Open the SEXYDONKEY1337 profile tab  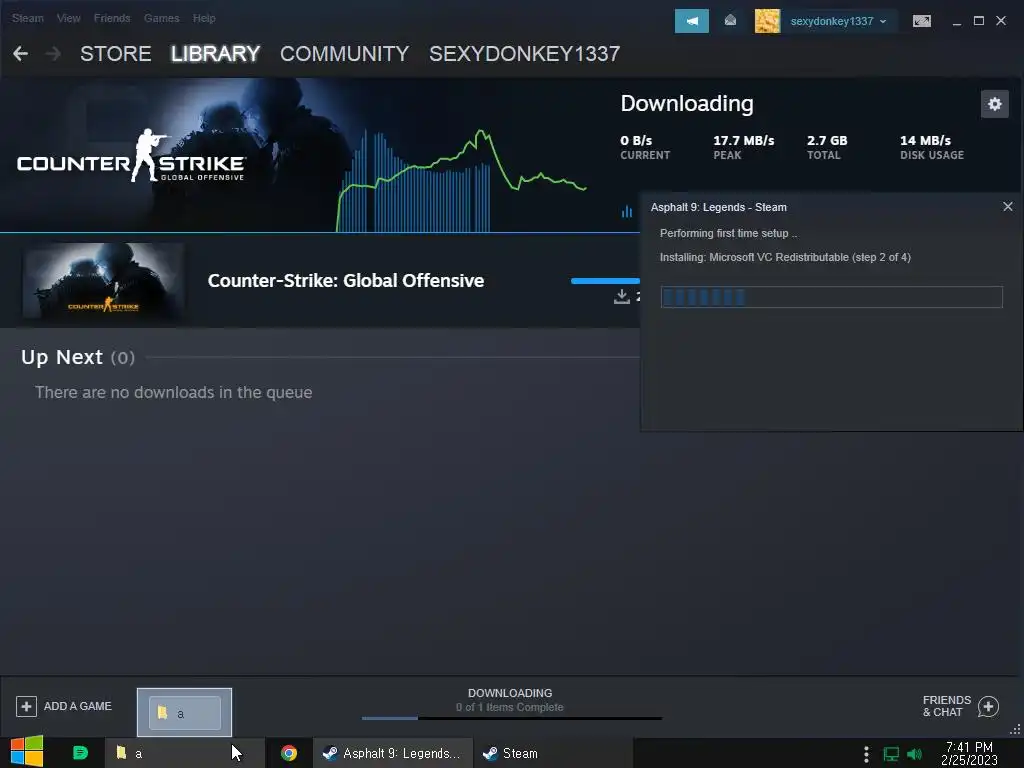click(x=524, y=54)
